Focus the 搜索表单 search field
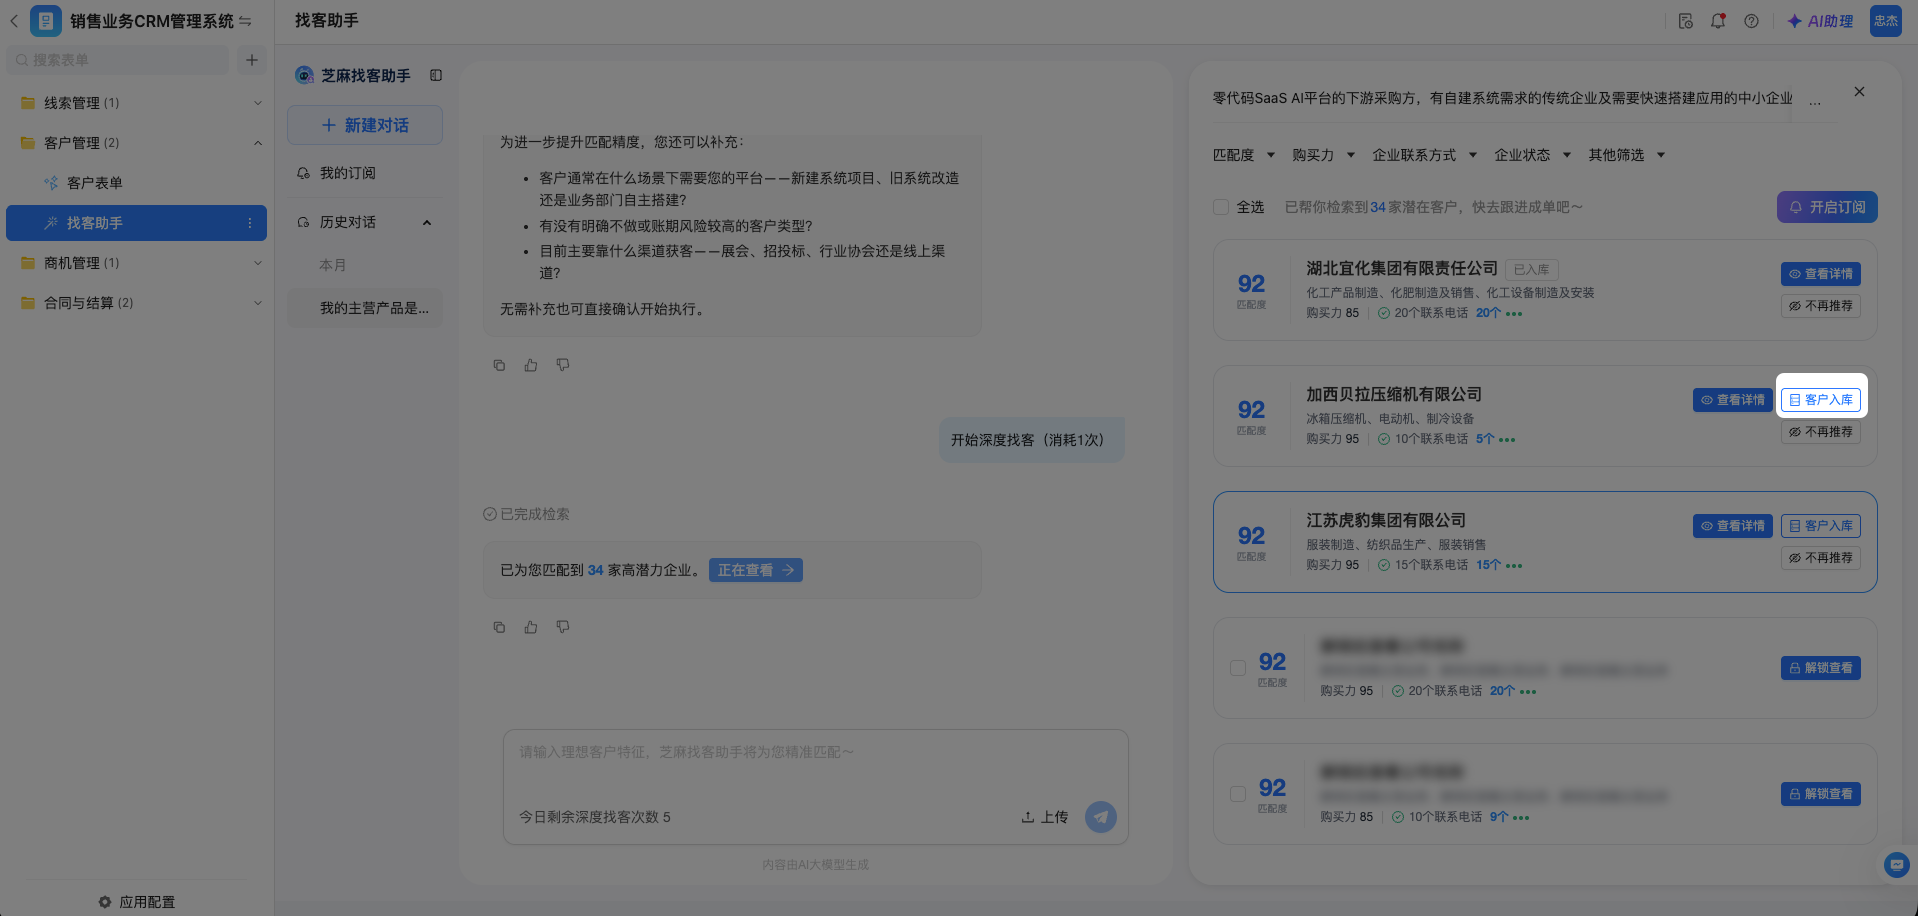The height and width of the screenshot is (916, 1918). [x=118, y=60]
